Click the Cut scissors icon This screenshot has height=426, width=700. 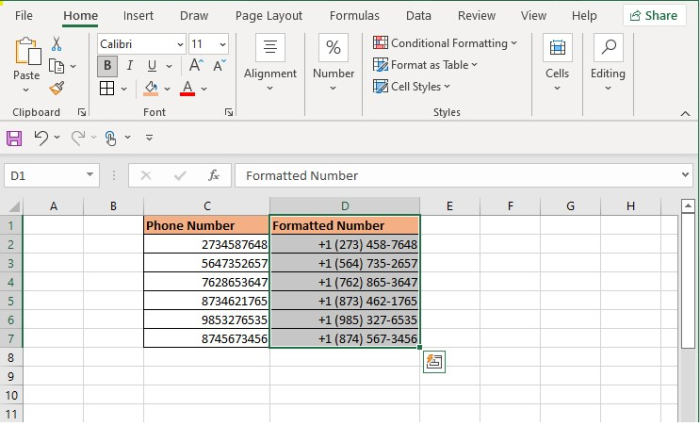pyautogui.click(x=56, y=44)
